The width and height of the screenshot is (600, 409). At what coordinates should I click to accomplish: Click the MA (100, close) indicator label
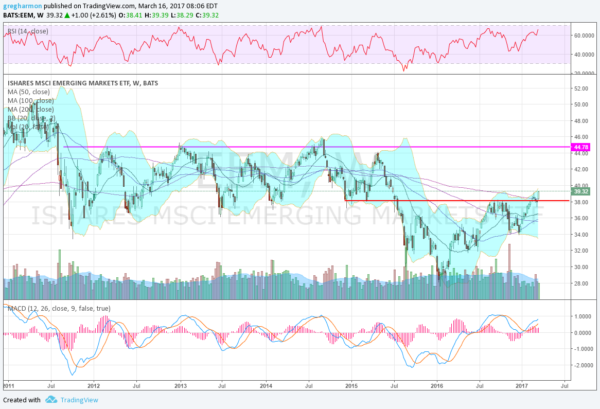pos(31,101)
